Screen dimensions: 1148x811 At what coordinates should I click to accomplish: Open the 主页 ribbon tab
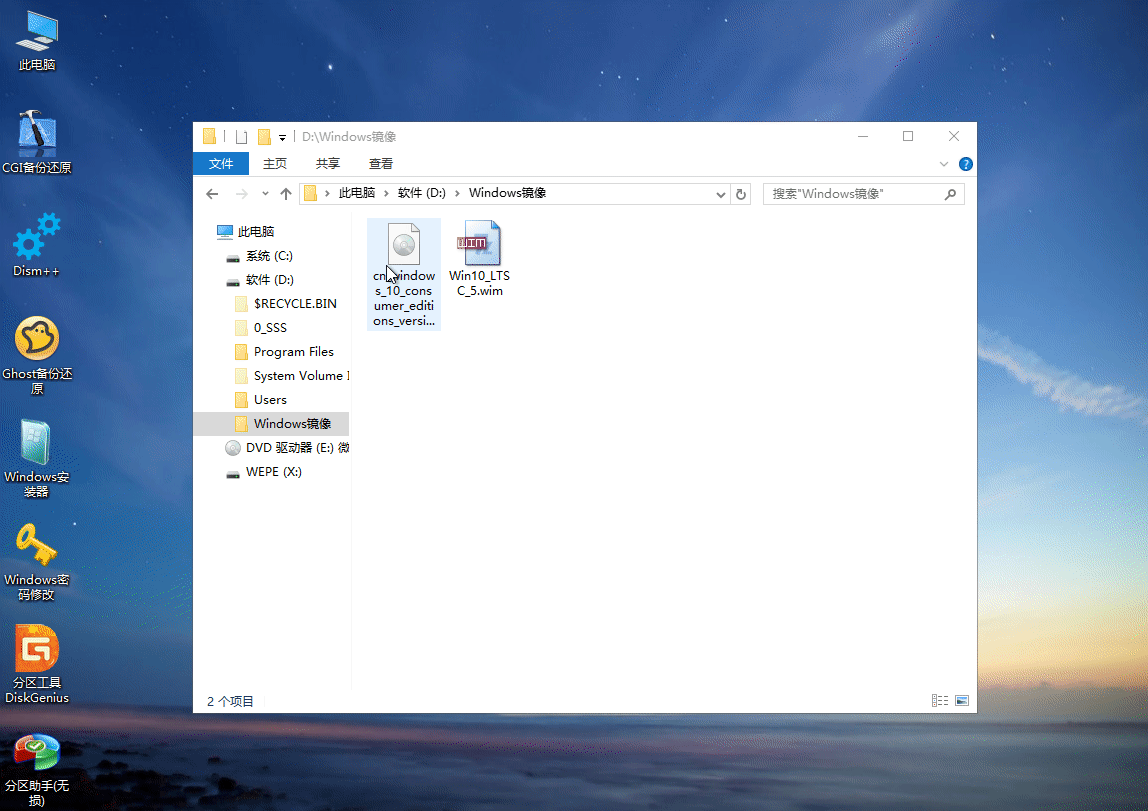point(275,164)
